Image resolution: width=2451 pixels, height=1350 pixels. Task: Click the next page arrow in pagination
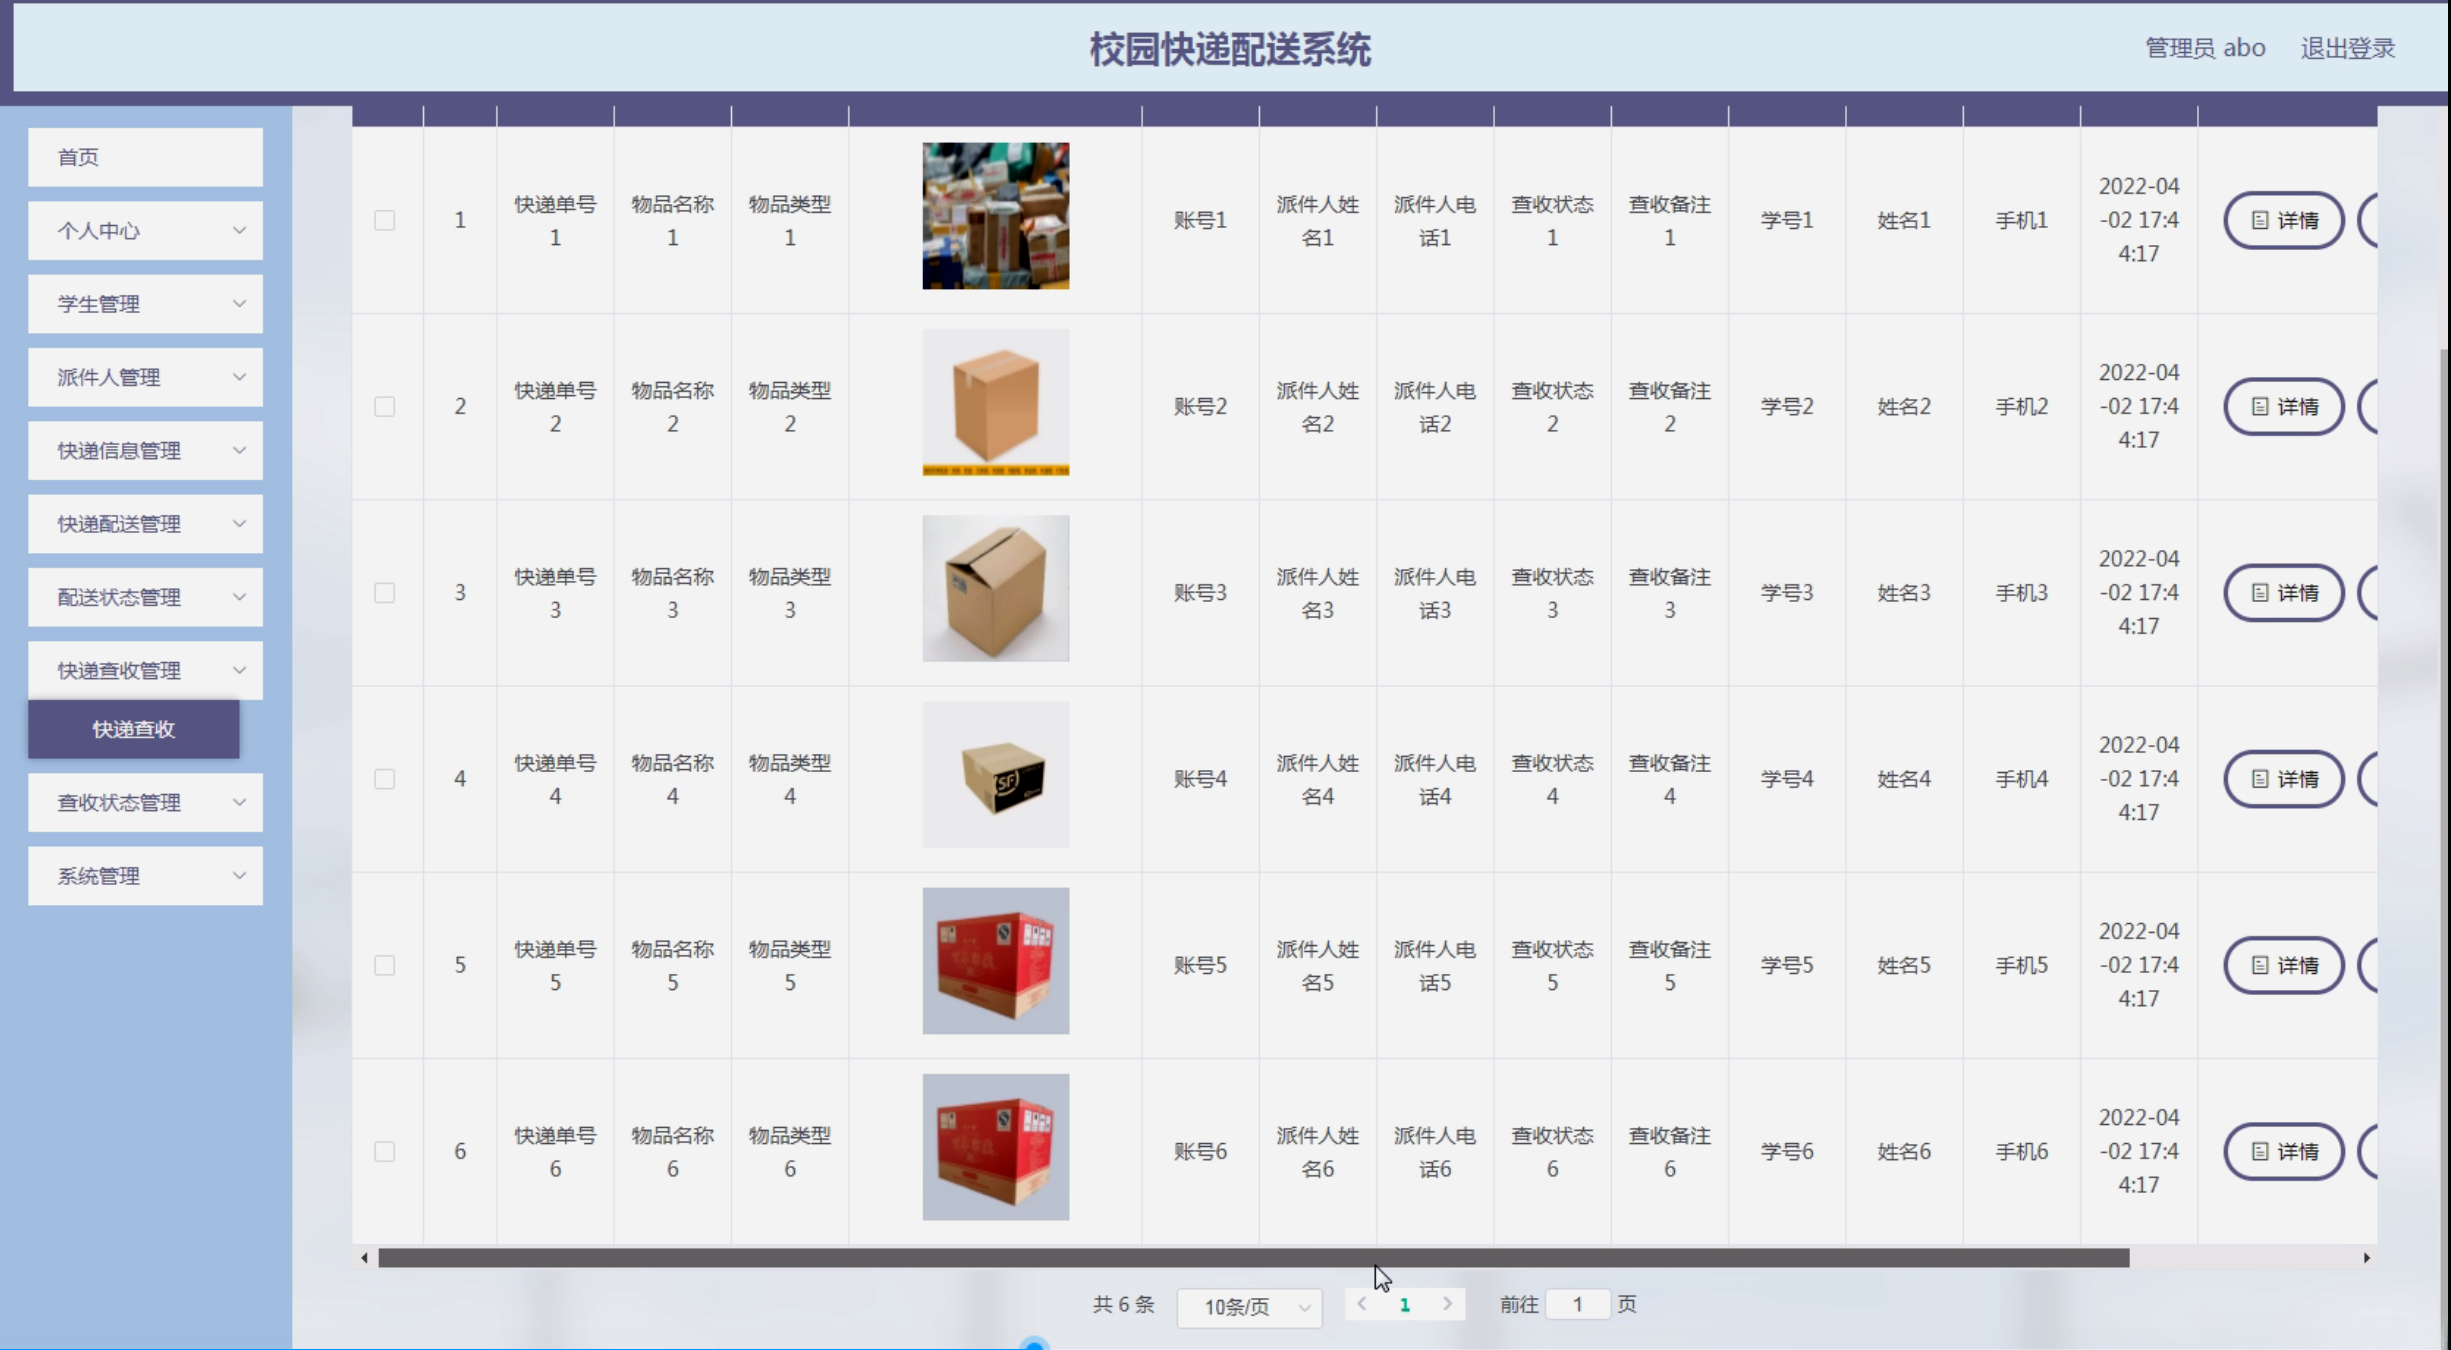1447,1304
